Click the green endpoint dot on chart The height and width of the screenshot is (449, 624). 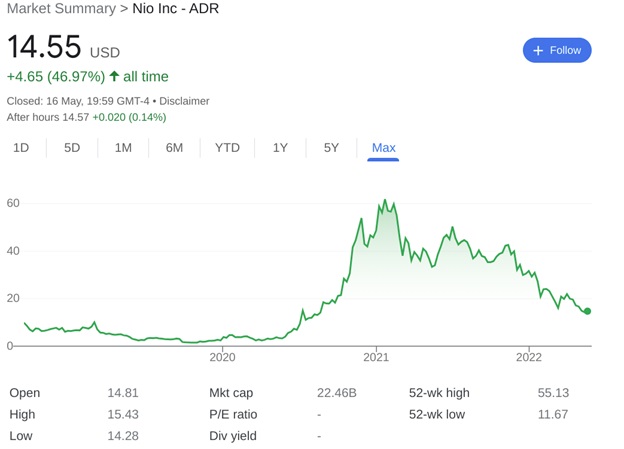coord(587,311)
